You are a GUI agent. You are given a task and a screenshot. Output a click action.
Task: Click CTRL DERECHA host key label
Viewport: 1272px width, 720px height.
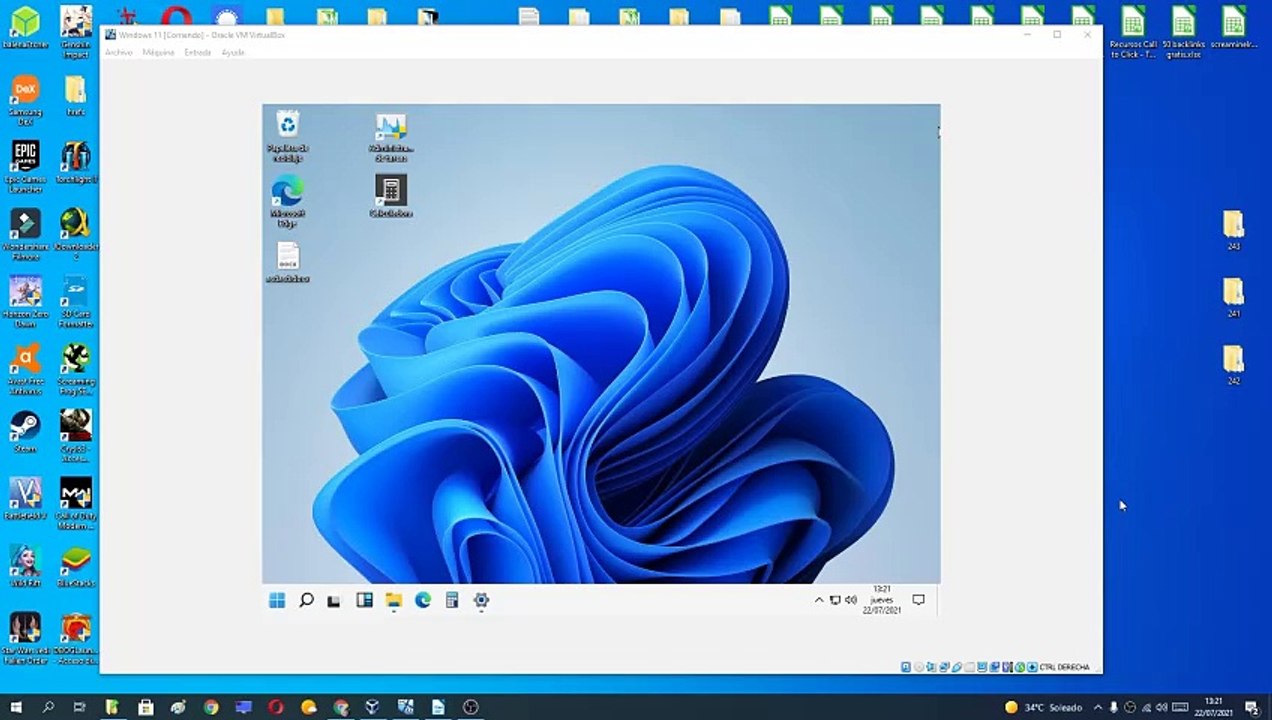(1064, 667)
